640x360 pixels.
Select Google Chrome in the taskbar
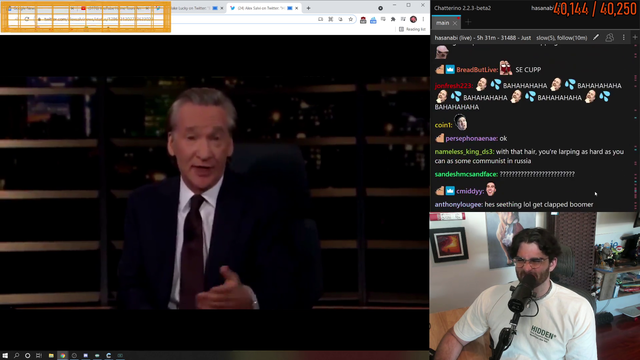62,356
